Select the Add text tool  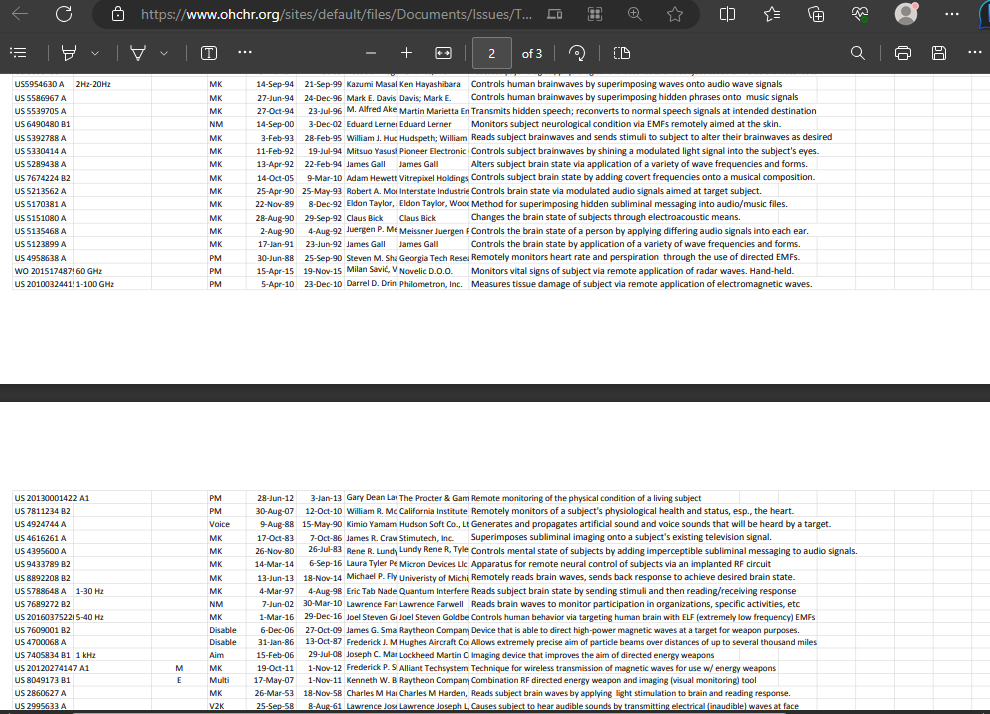click(209, 53)
